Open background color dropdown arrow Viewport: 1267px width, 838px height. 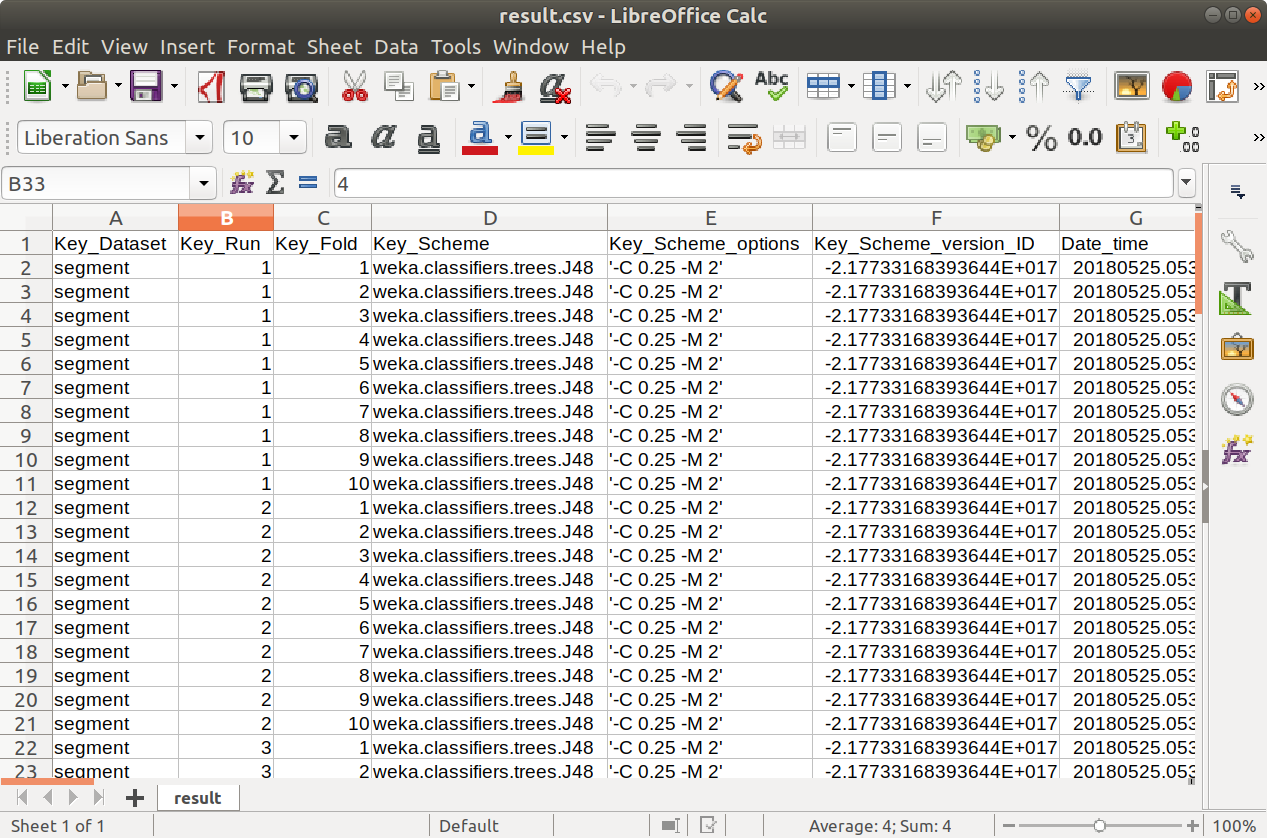[565, 138]
